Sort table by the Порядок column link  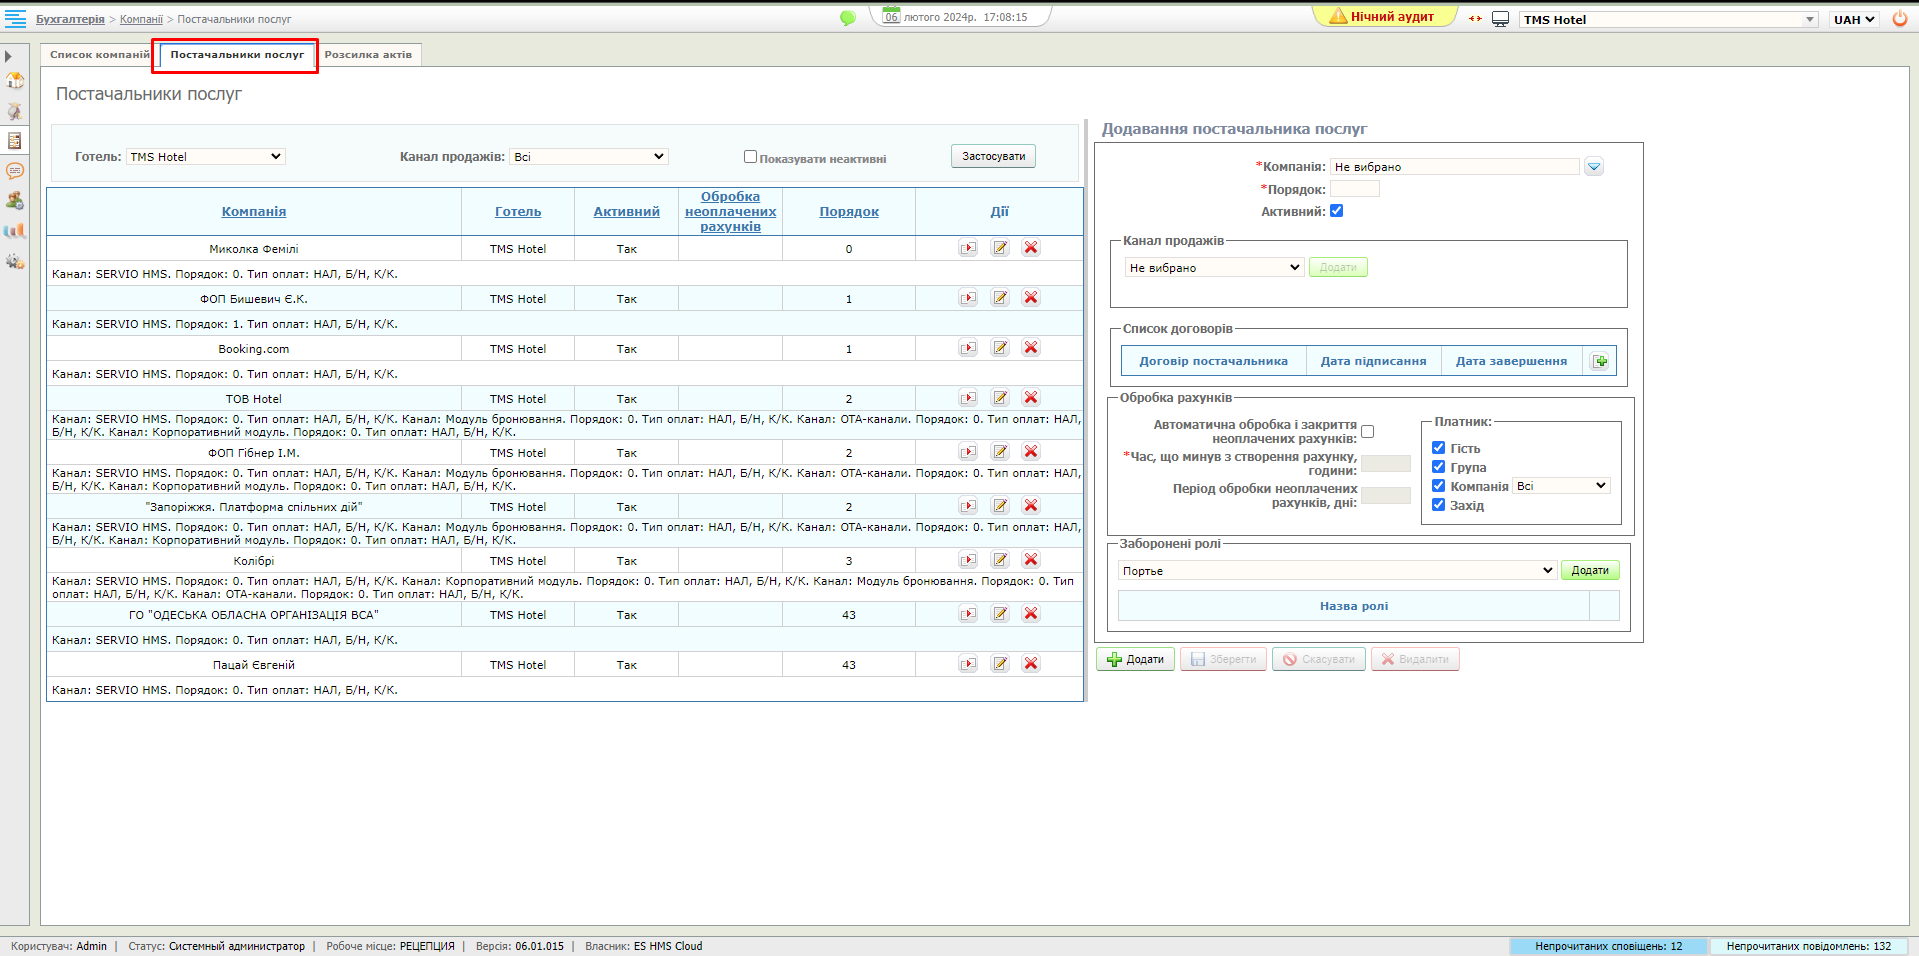849,212
